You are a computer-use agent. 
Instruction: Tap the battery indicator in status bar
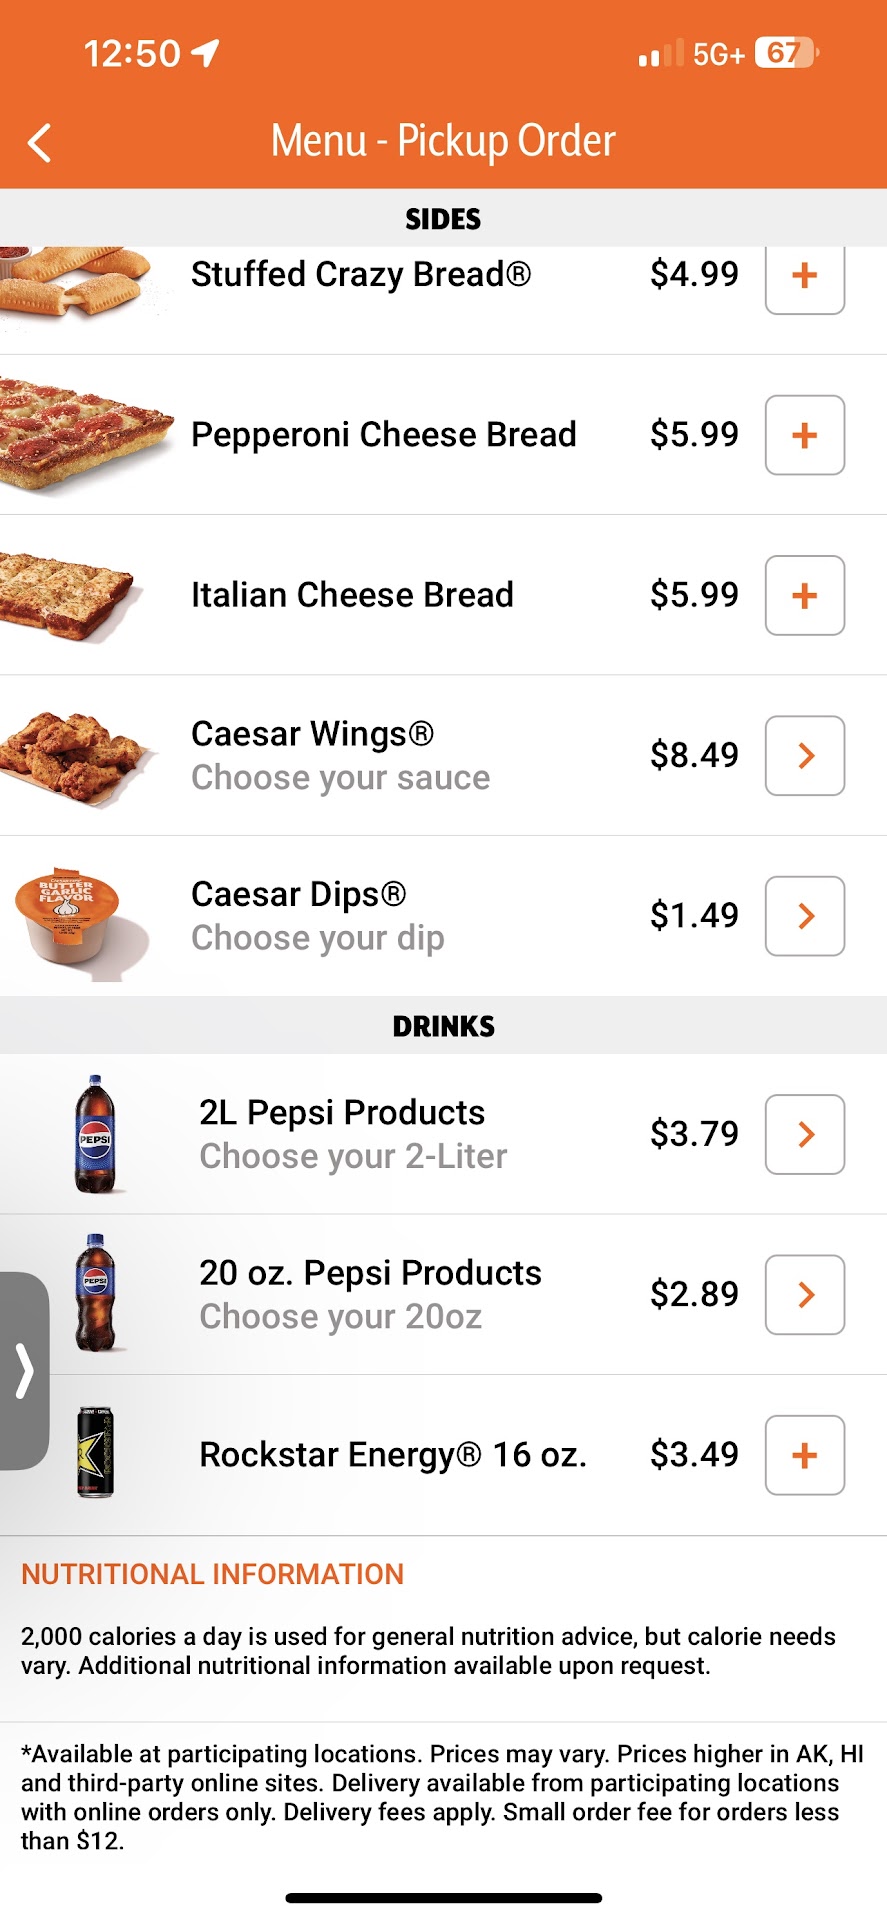[x=786, y=53]
